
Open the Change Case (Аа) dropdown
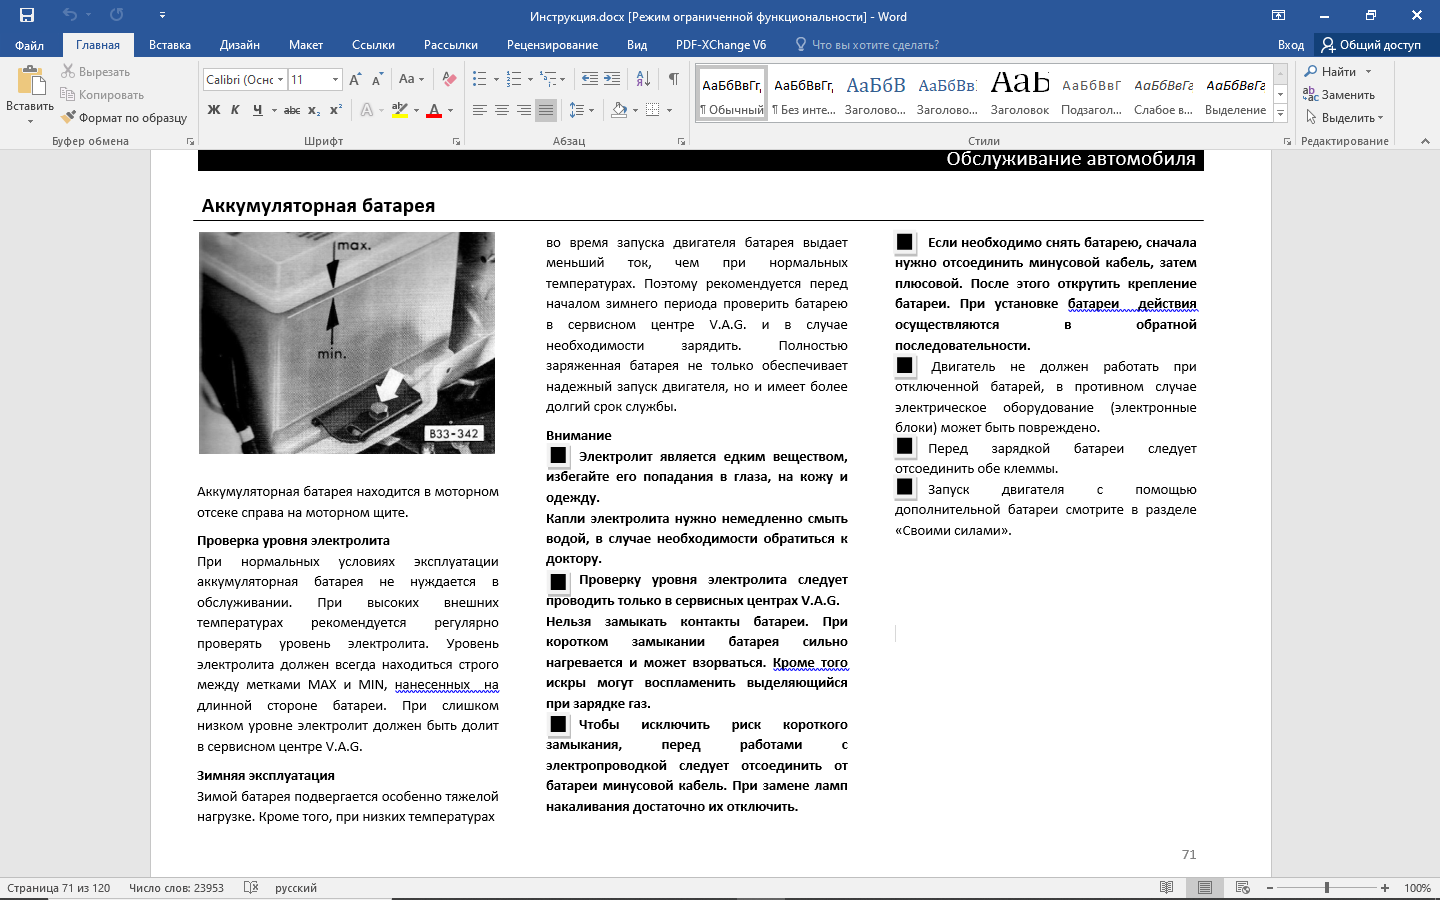[411, 79]
